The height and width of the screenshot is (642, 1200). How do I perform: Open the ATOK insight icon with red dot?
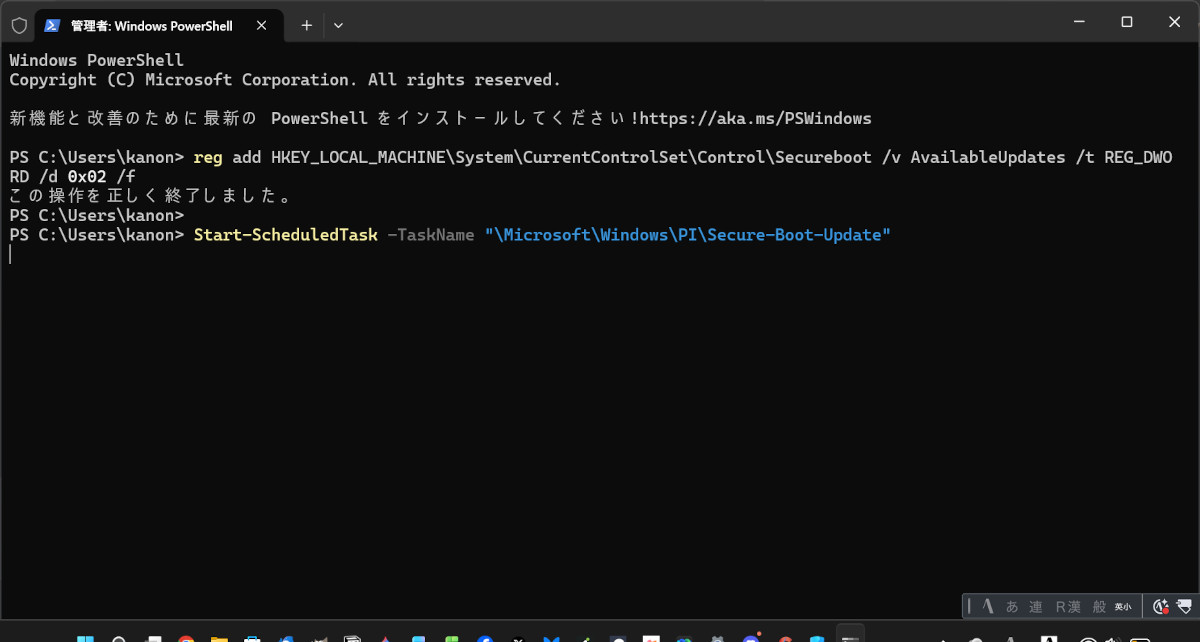click(1161, 606)
